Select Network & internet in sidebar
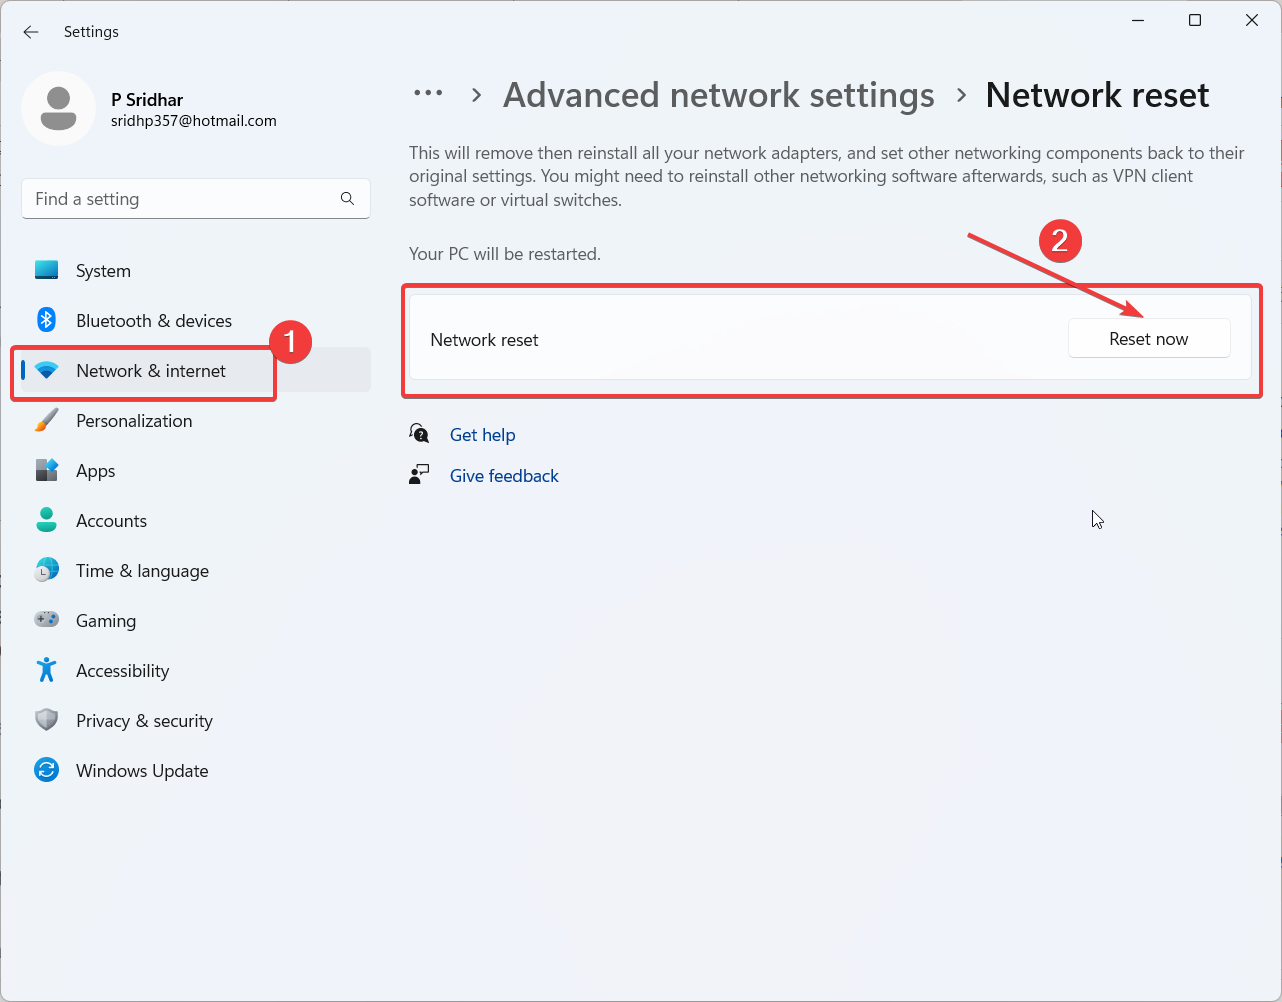This screenshot has width=1282, height=1002. pos(150,371)
